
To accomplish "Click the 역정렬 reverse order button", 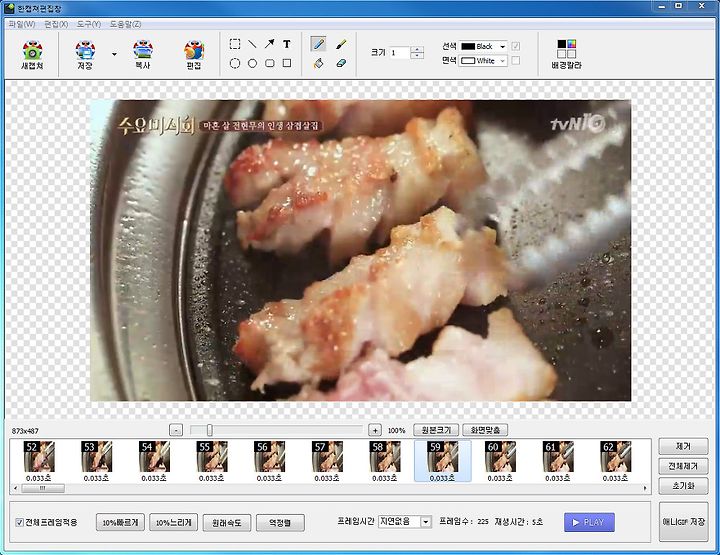I will [280, 522].
